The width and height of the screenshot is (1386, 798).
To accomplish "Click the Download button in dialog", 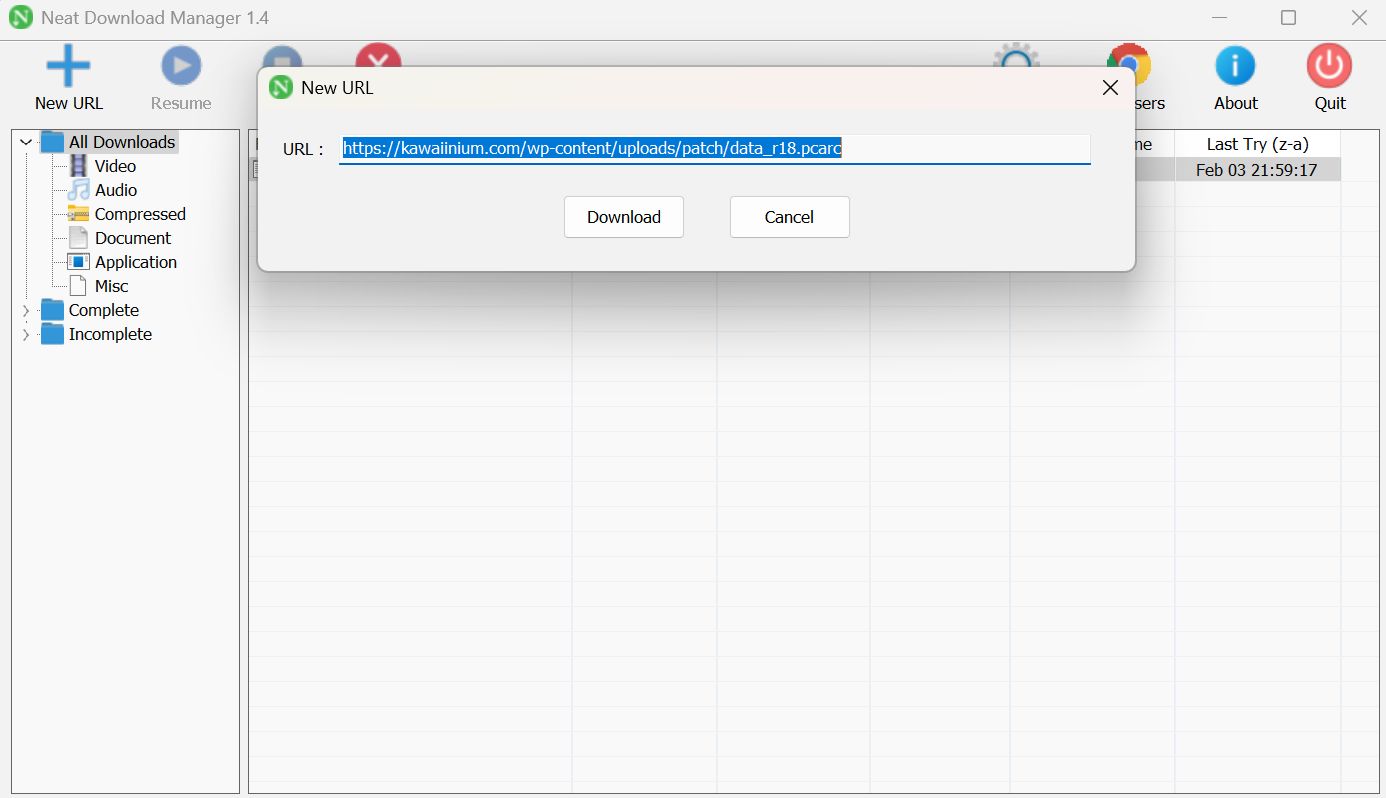I will tap(624, 217).
